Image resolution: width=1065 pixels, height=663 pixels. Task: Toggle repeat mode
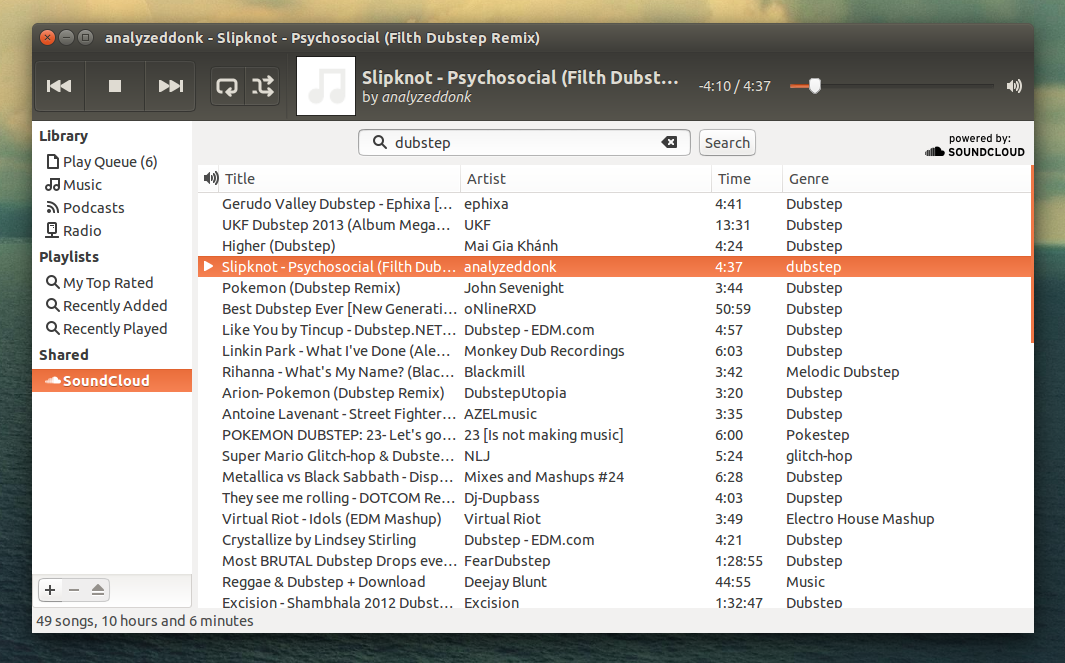(227, 86)
